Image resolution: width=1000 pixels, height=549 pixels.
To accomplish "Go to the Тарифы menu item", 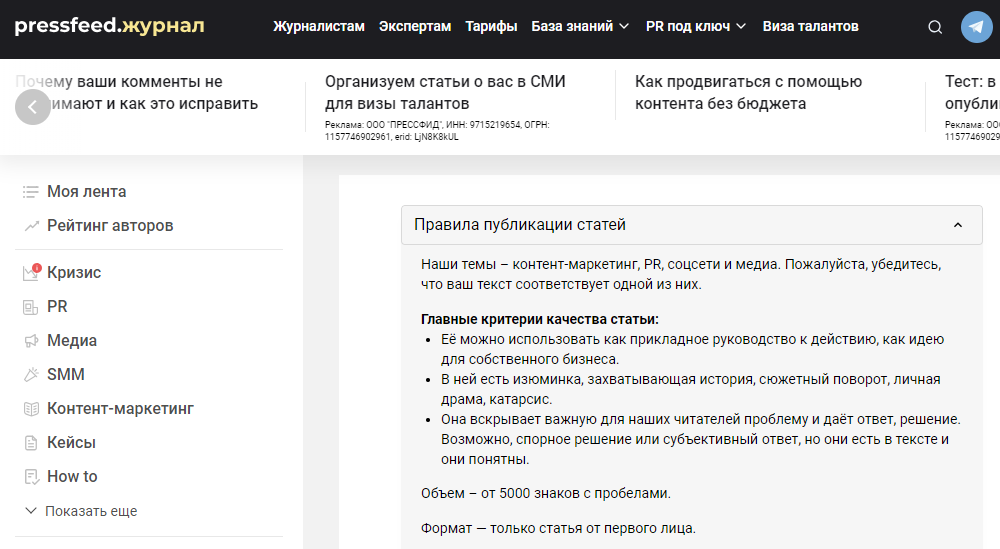I will (491, 27).
